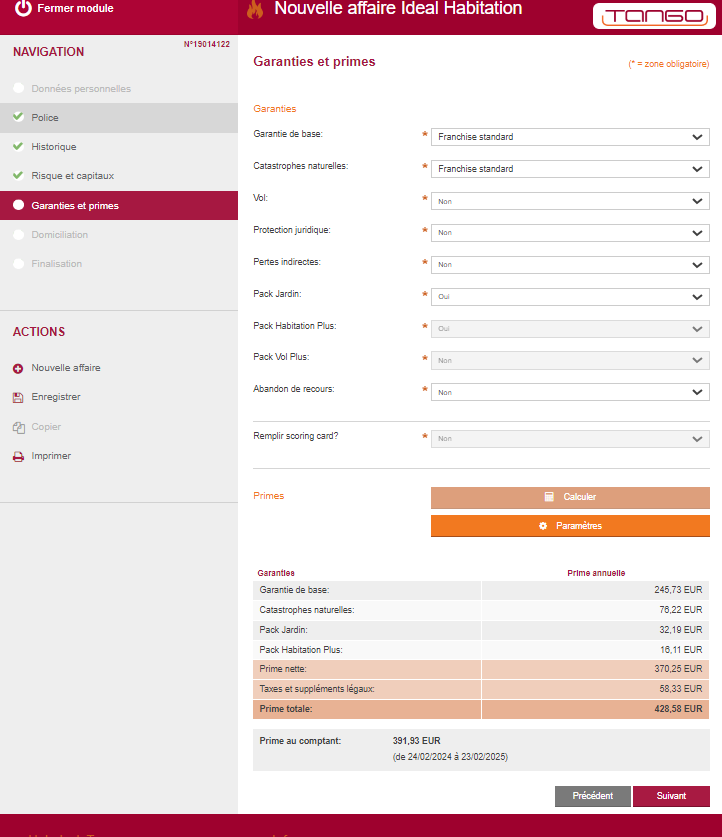Click the Catastrophes naturelles premium 76,22 EUR
722x837 pixels.
click(680, 610)
